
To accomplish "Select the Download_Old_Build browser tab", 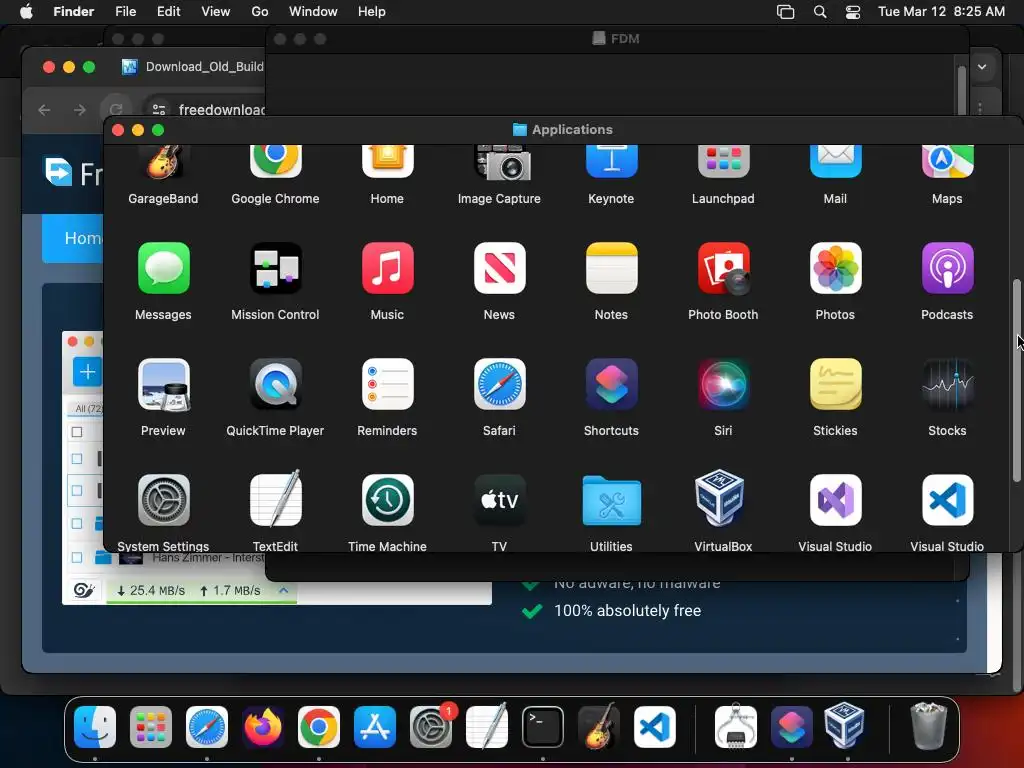I will coord(193,67).
